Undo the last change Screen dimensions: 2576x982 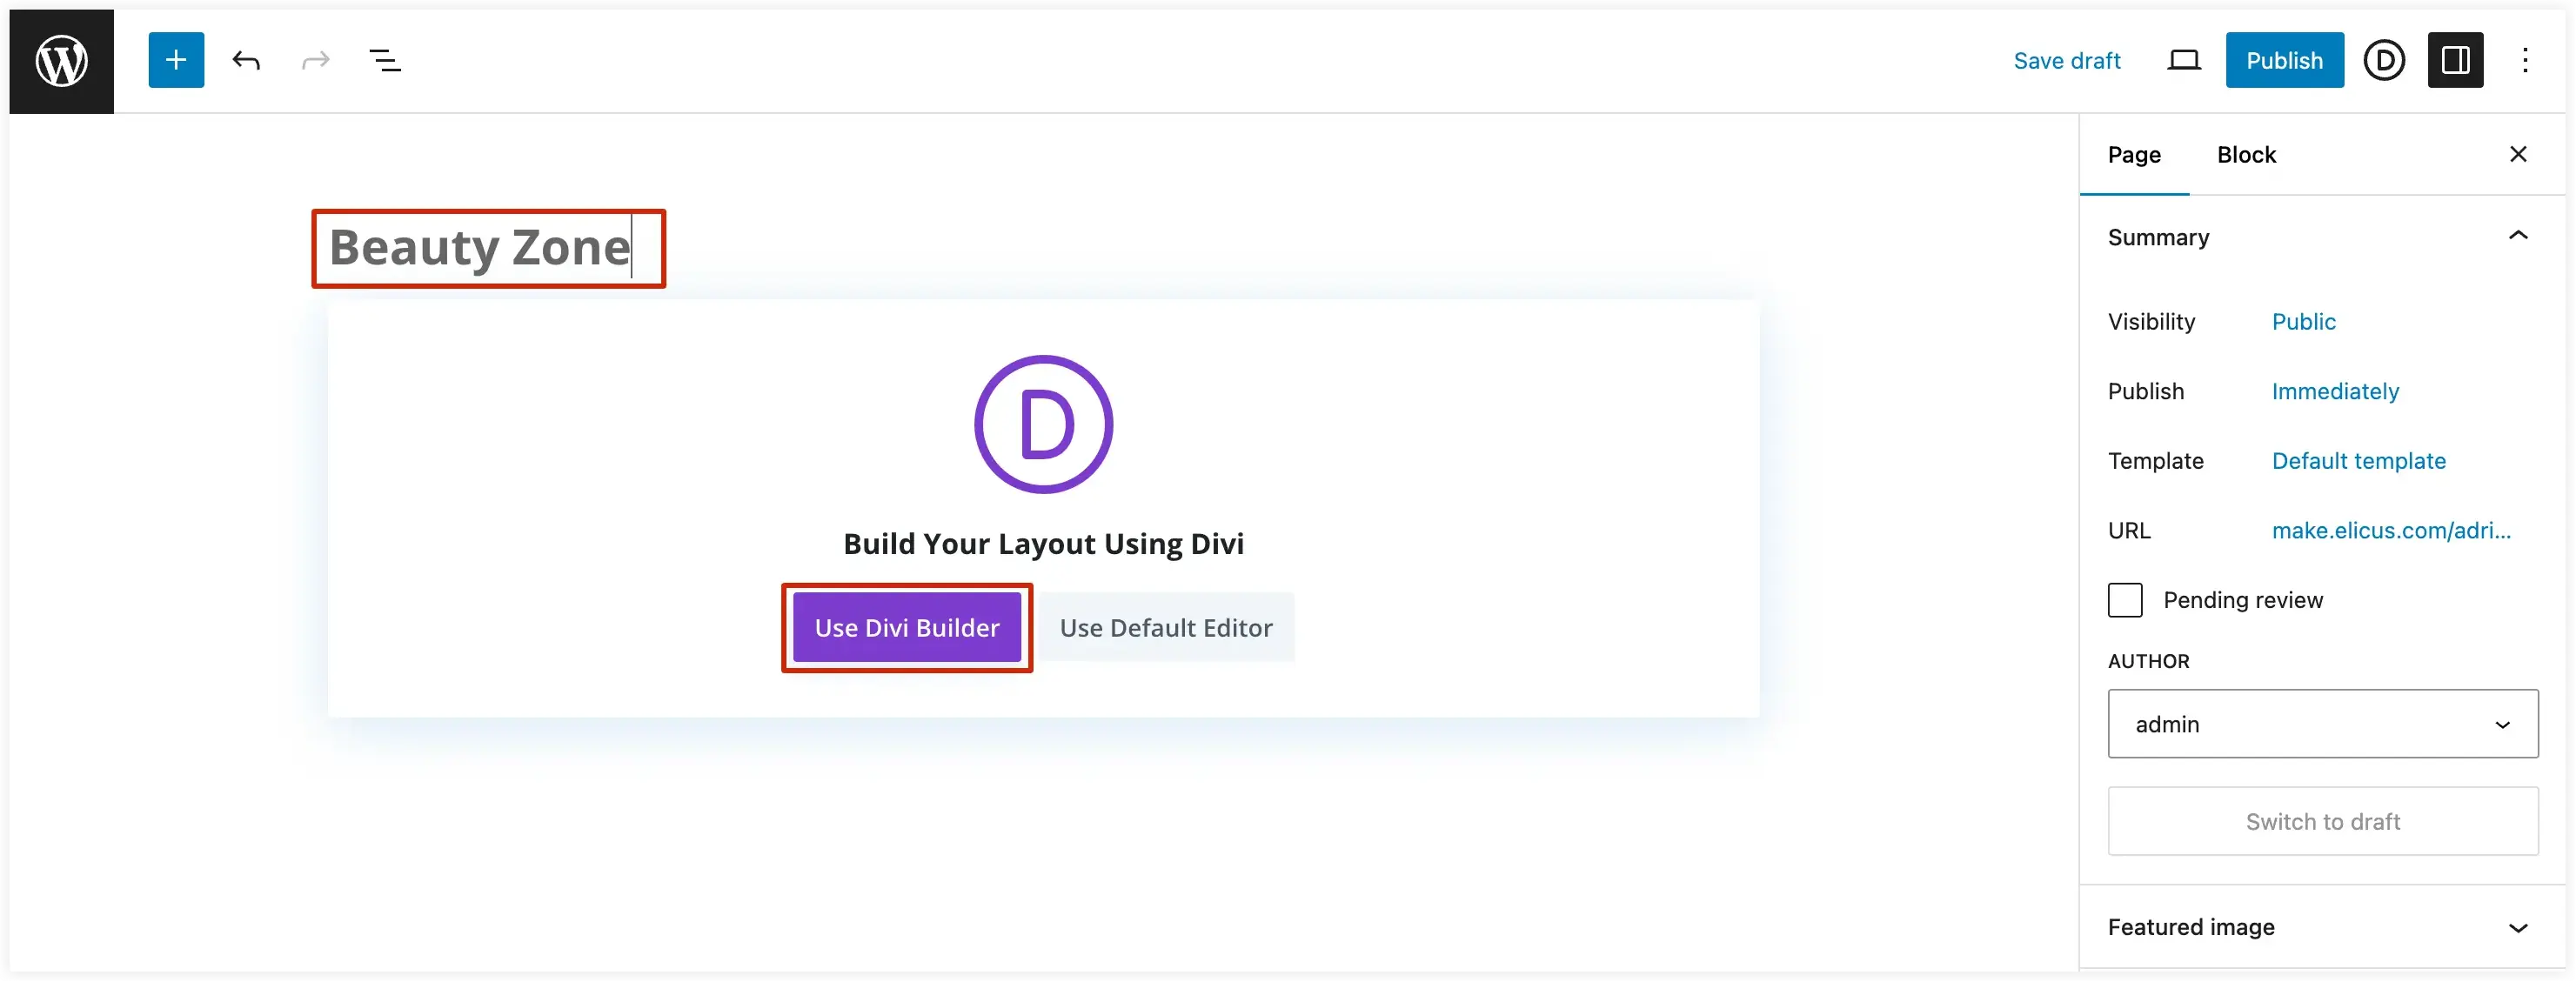point(246,61)
